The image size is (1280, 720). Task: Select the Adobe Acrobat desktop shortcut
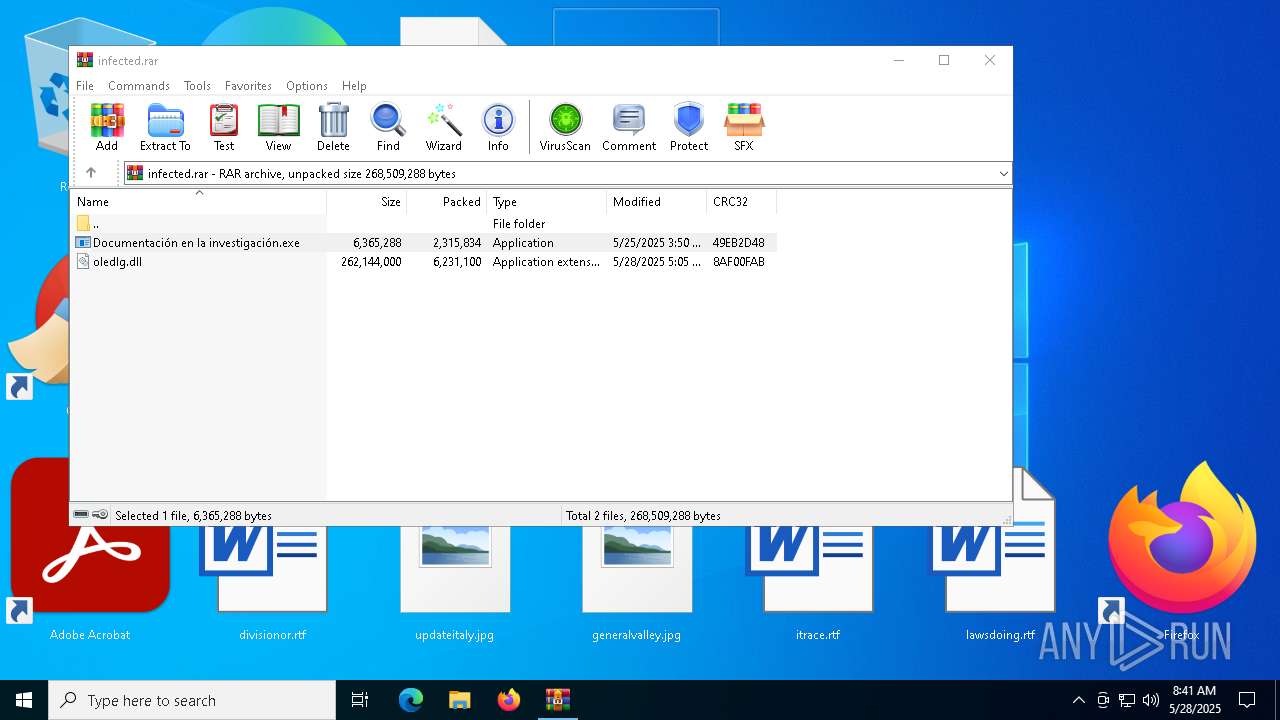(90, 550)
